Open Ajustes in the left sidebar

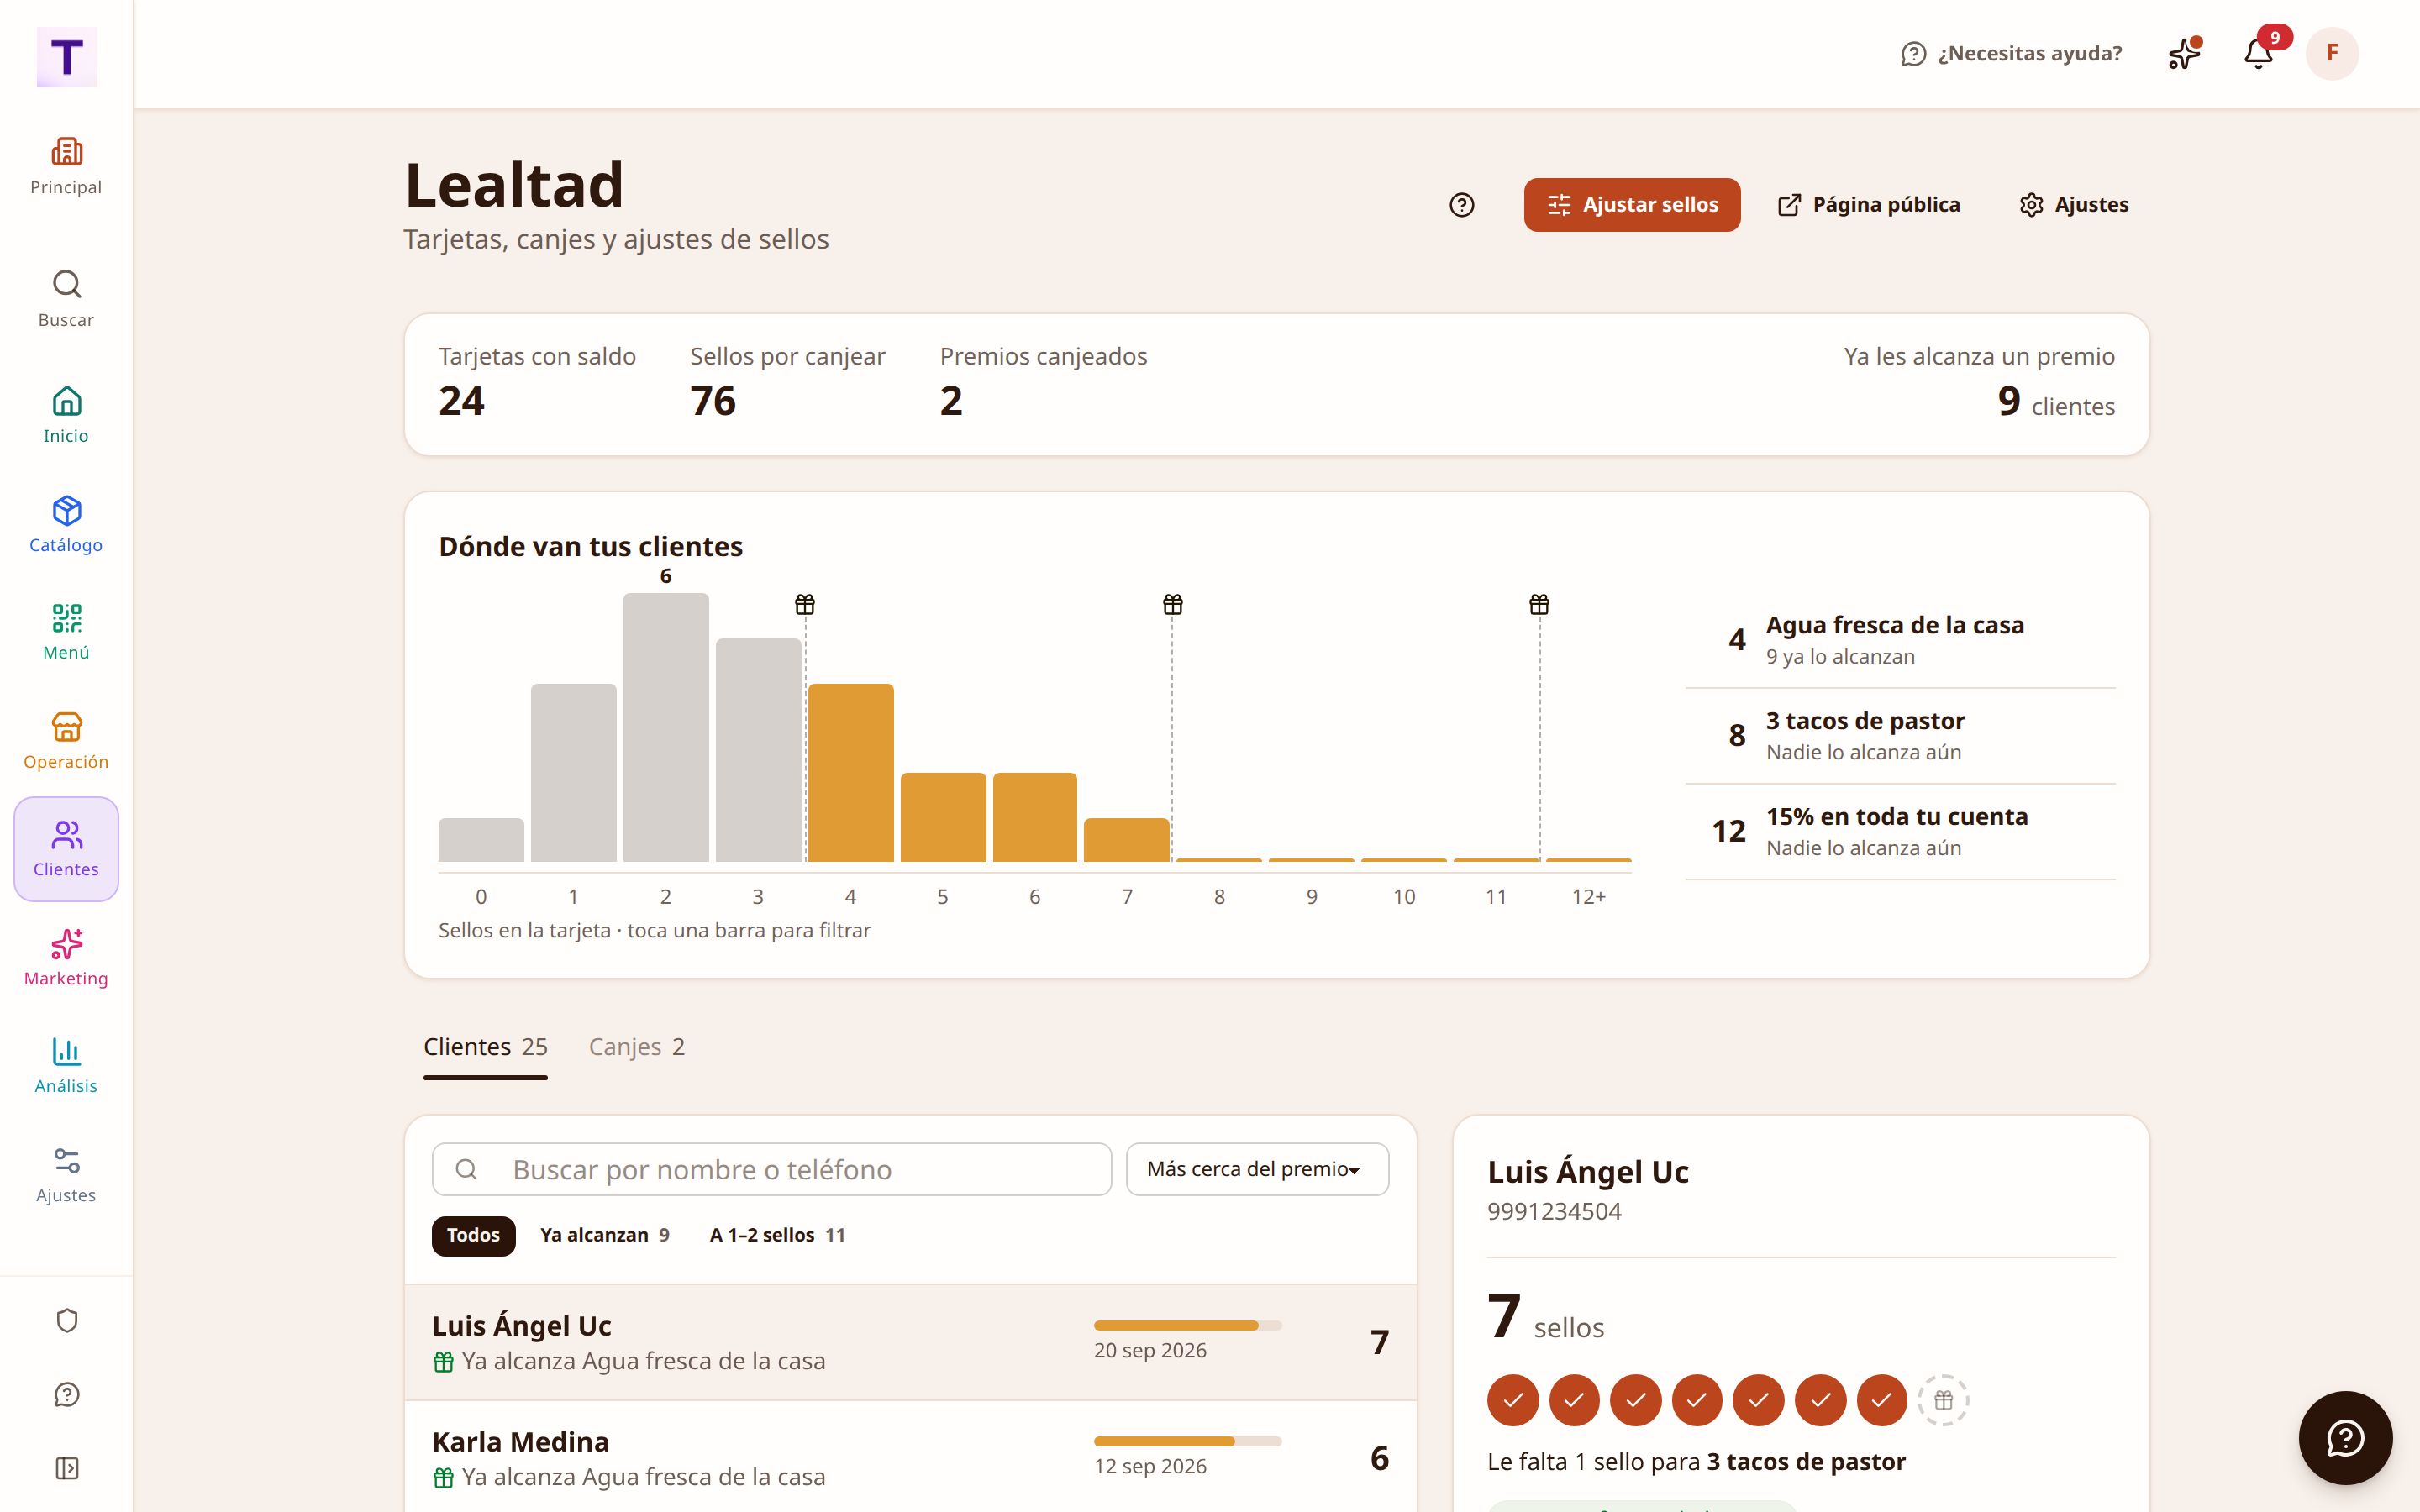tap(66, 1175)
